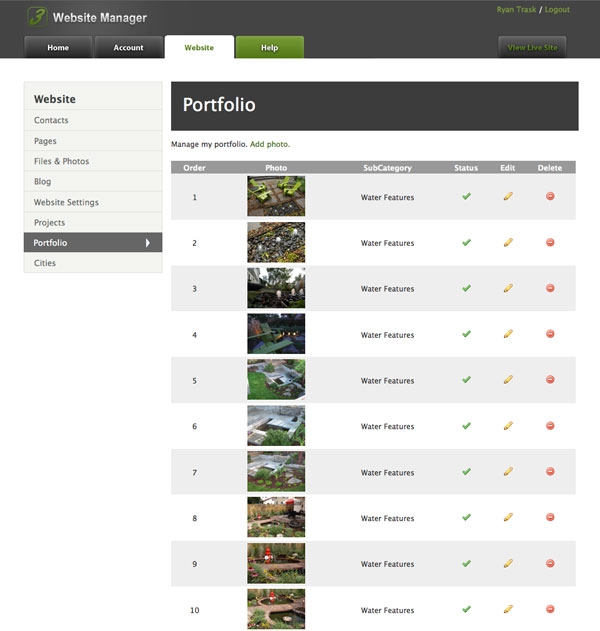600x631 pixels.
Task: Click the edit pencil for row 2
Action: point(508,242)
